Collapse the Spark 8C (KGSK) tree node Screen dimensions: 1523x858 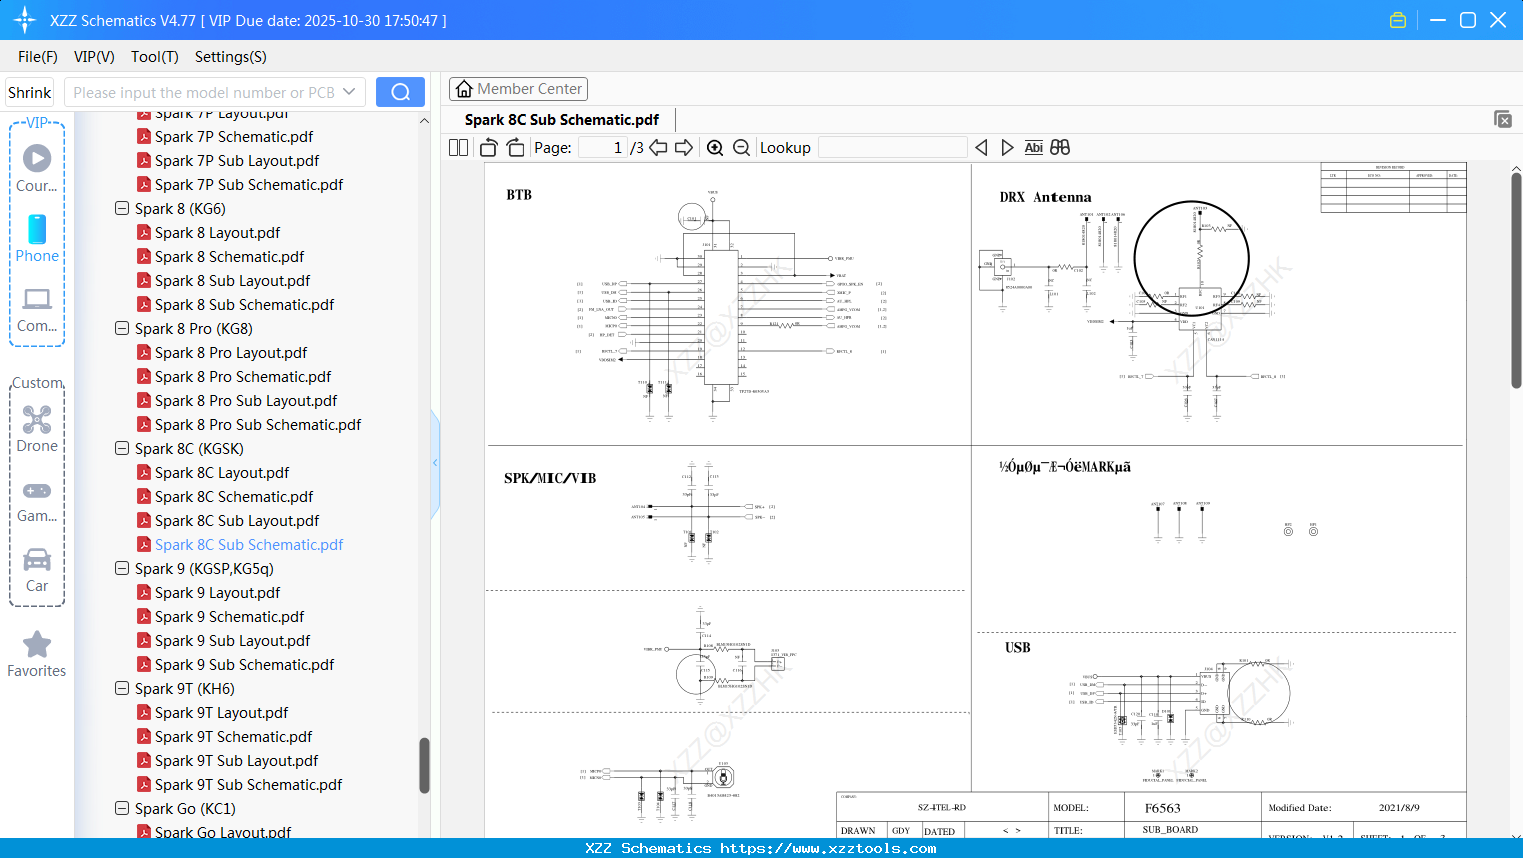[121, 448]
